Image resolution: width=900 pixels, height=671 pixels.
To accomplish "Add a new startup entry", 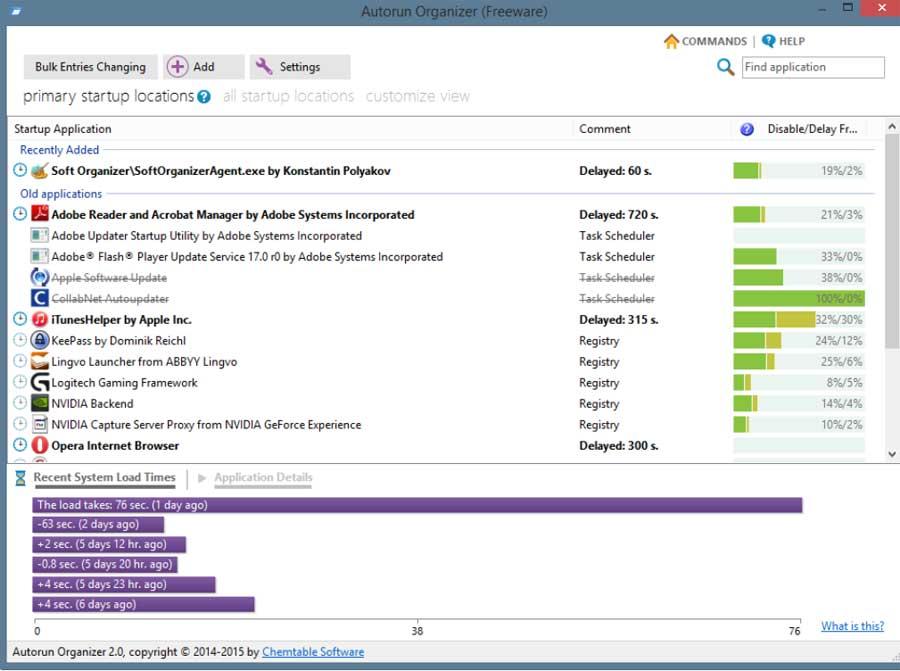I will [204, 67].
